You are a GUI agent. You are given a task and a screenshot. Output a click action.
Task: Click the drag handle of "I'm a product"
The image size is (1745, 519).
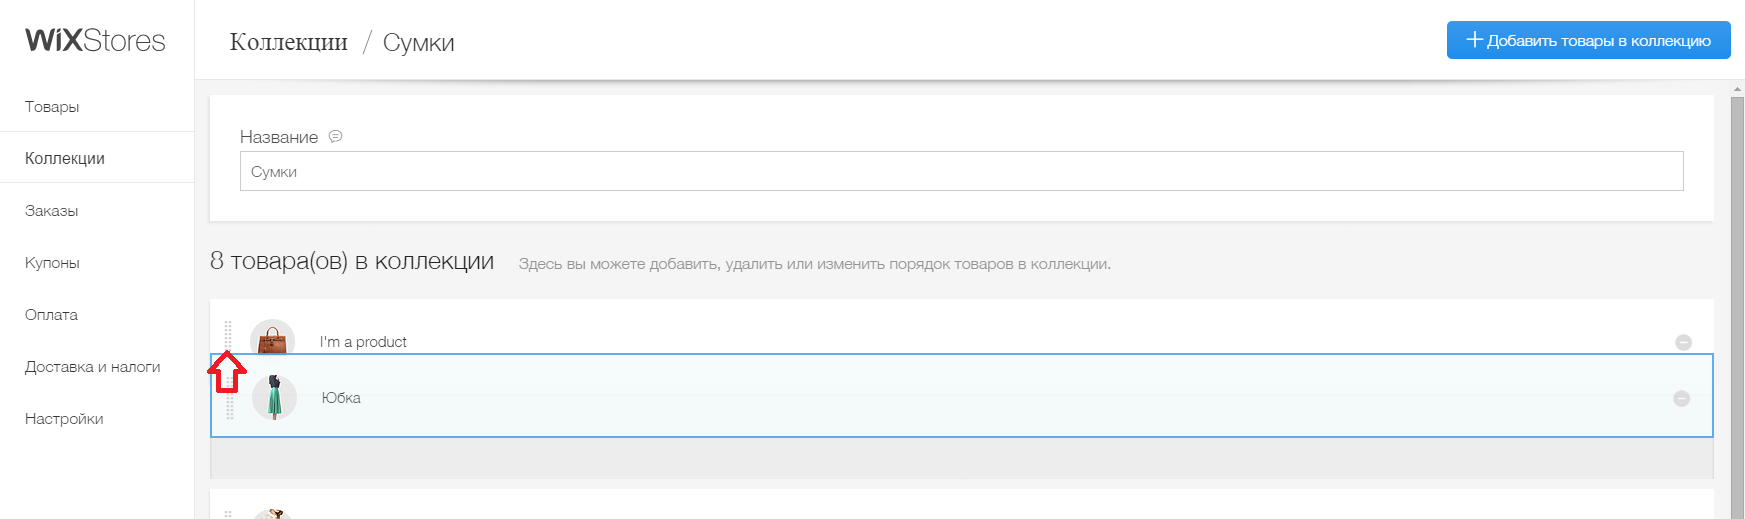(228, 335)
